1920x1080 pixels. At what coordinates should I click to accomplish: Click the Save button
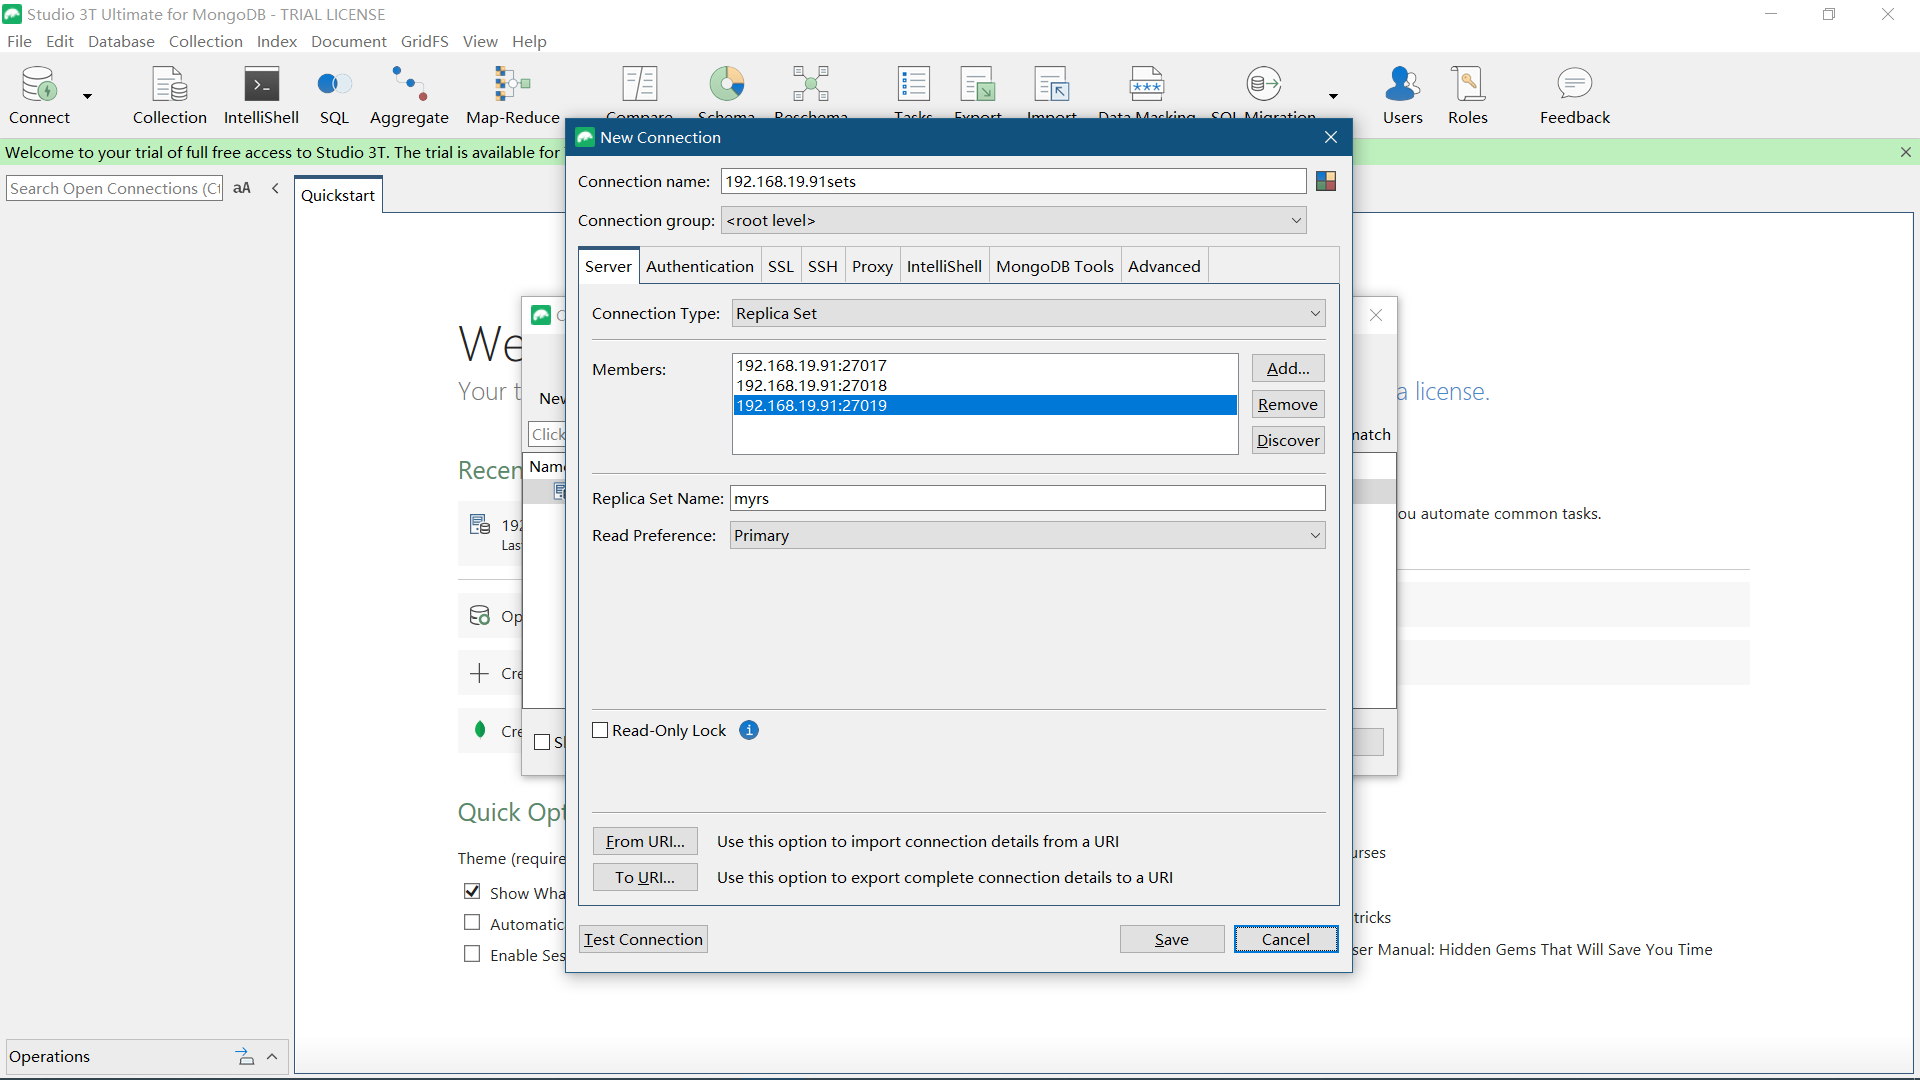click(x=1172, y=939)
